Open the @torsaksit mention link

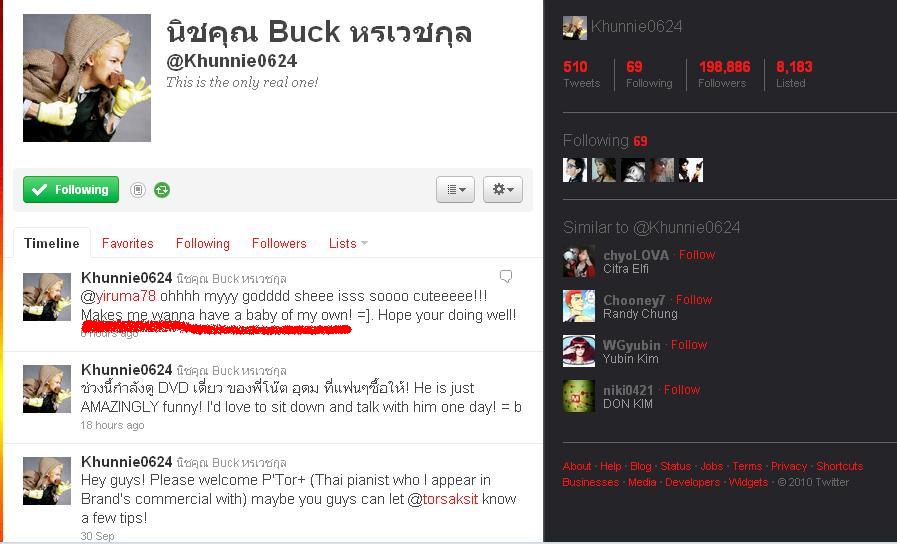pyautogui.click(x=443, y=499)
